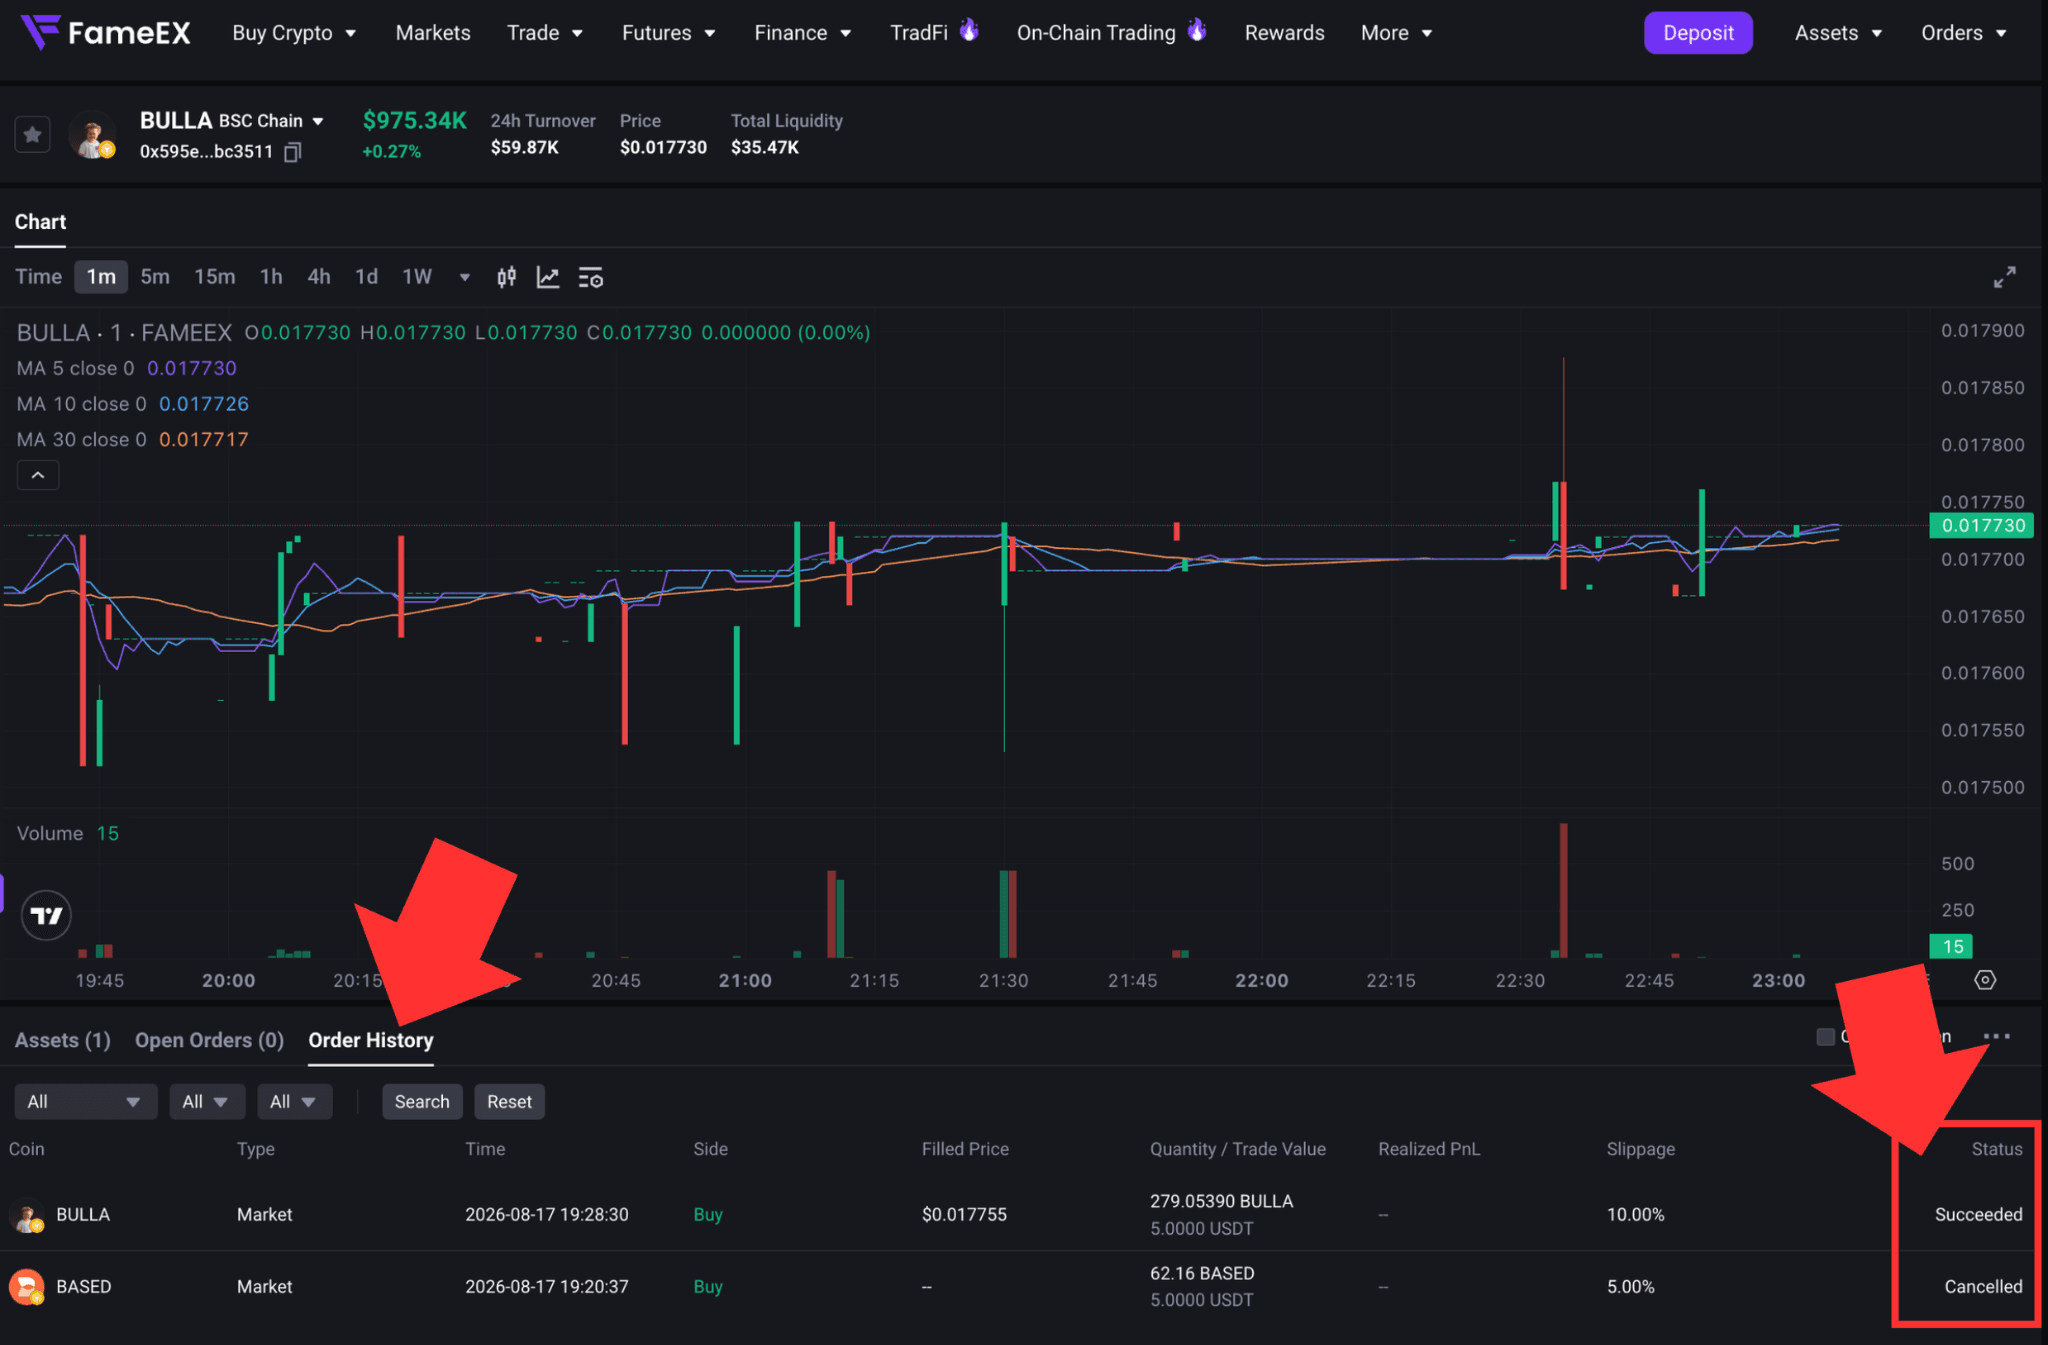Switch to Assets (1) tab

(63, 1040)
